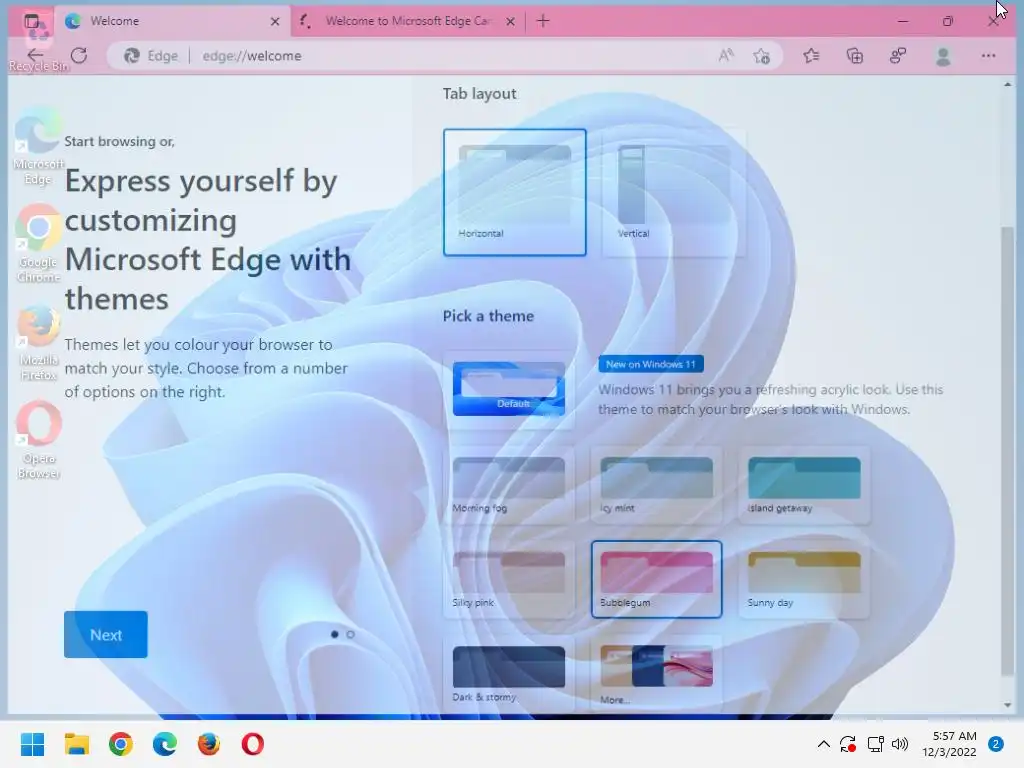Image resolution: width=1024 pixels, height=768 pixels.
Task: Click the New on Windows 11 badge
Action: 651,364
